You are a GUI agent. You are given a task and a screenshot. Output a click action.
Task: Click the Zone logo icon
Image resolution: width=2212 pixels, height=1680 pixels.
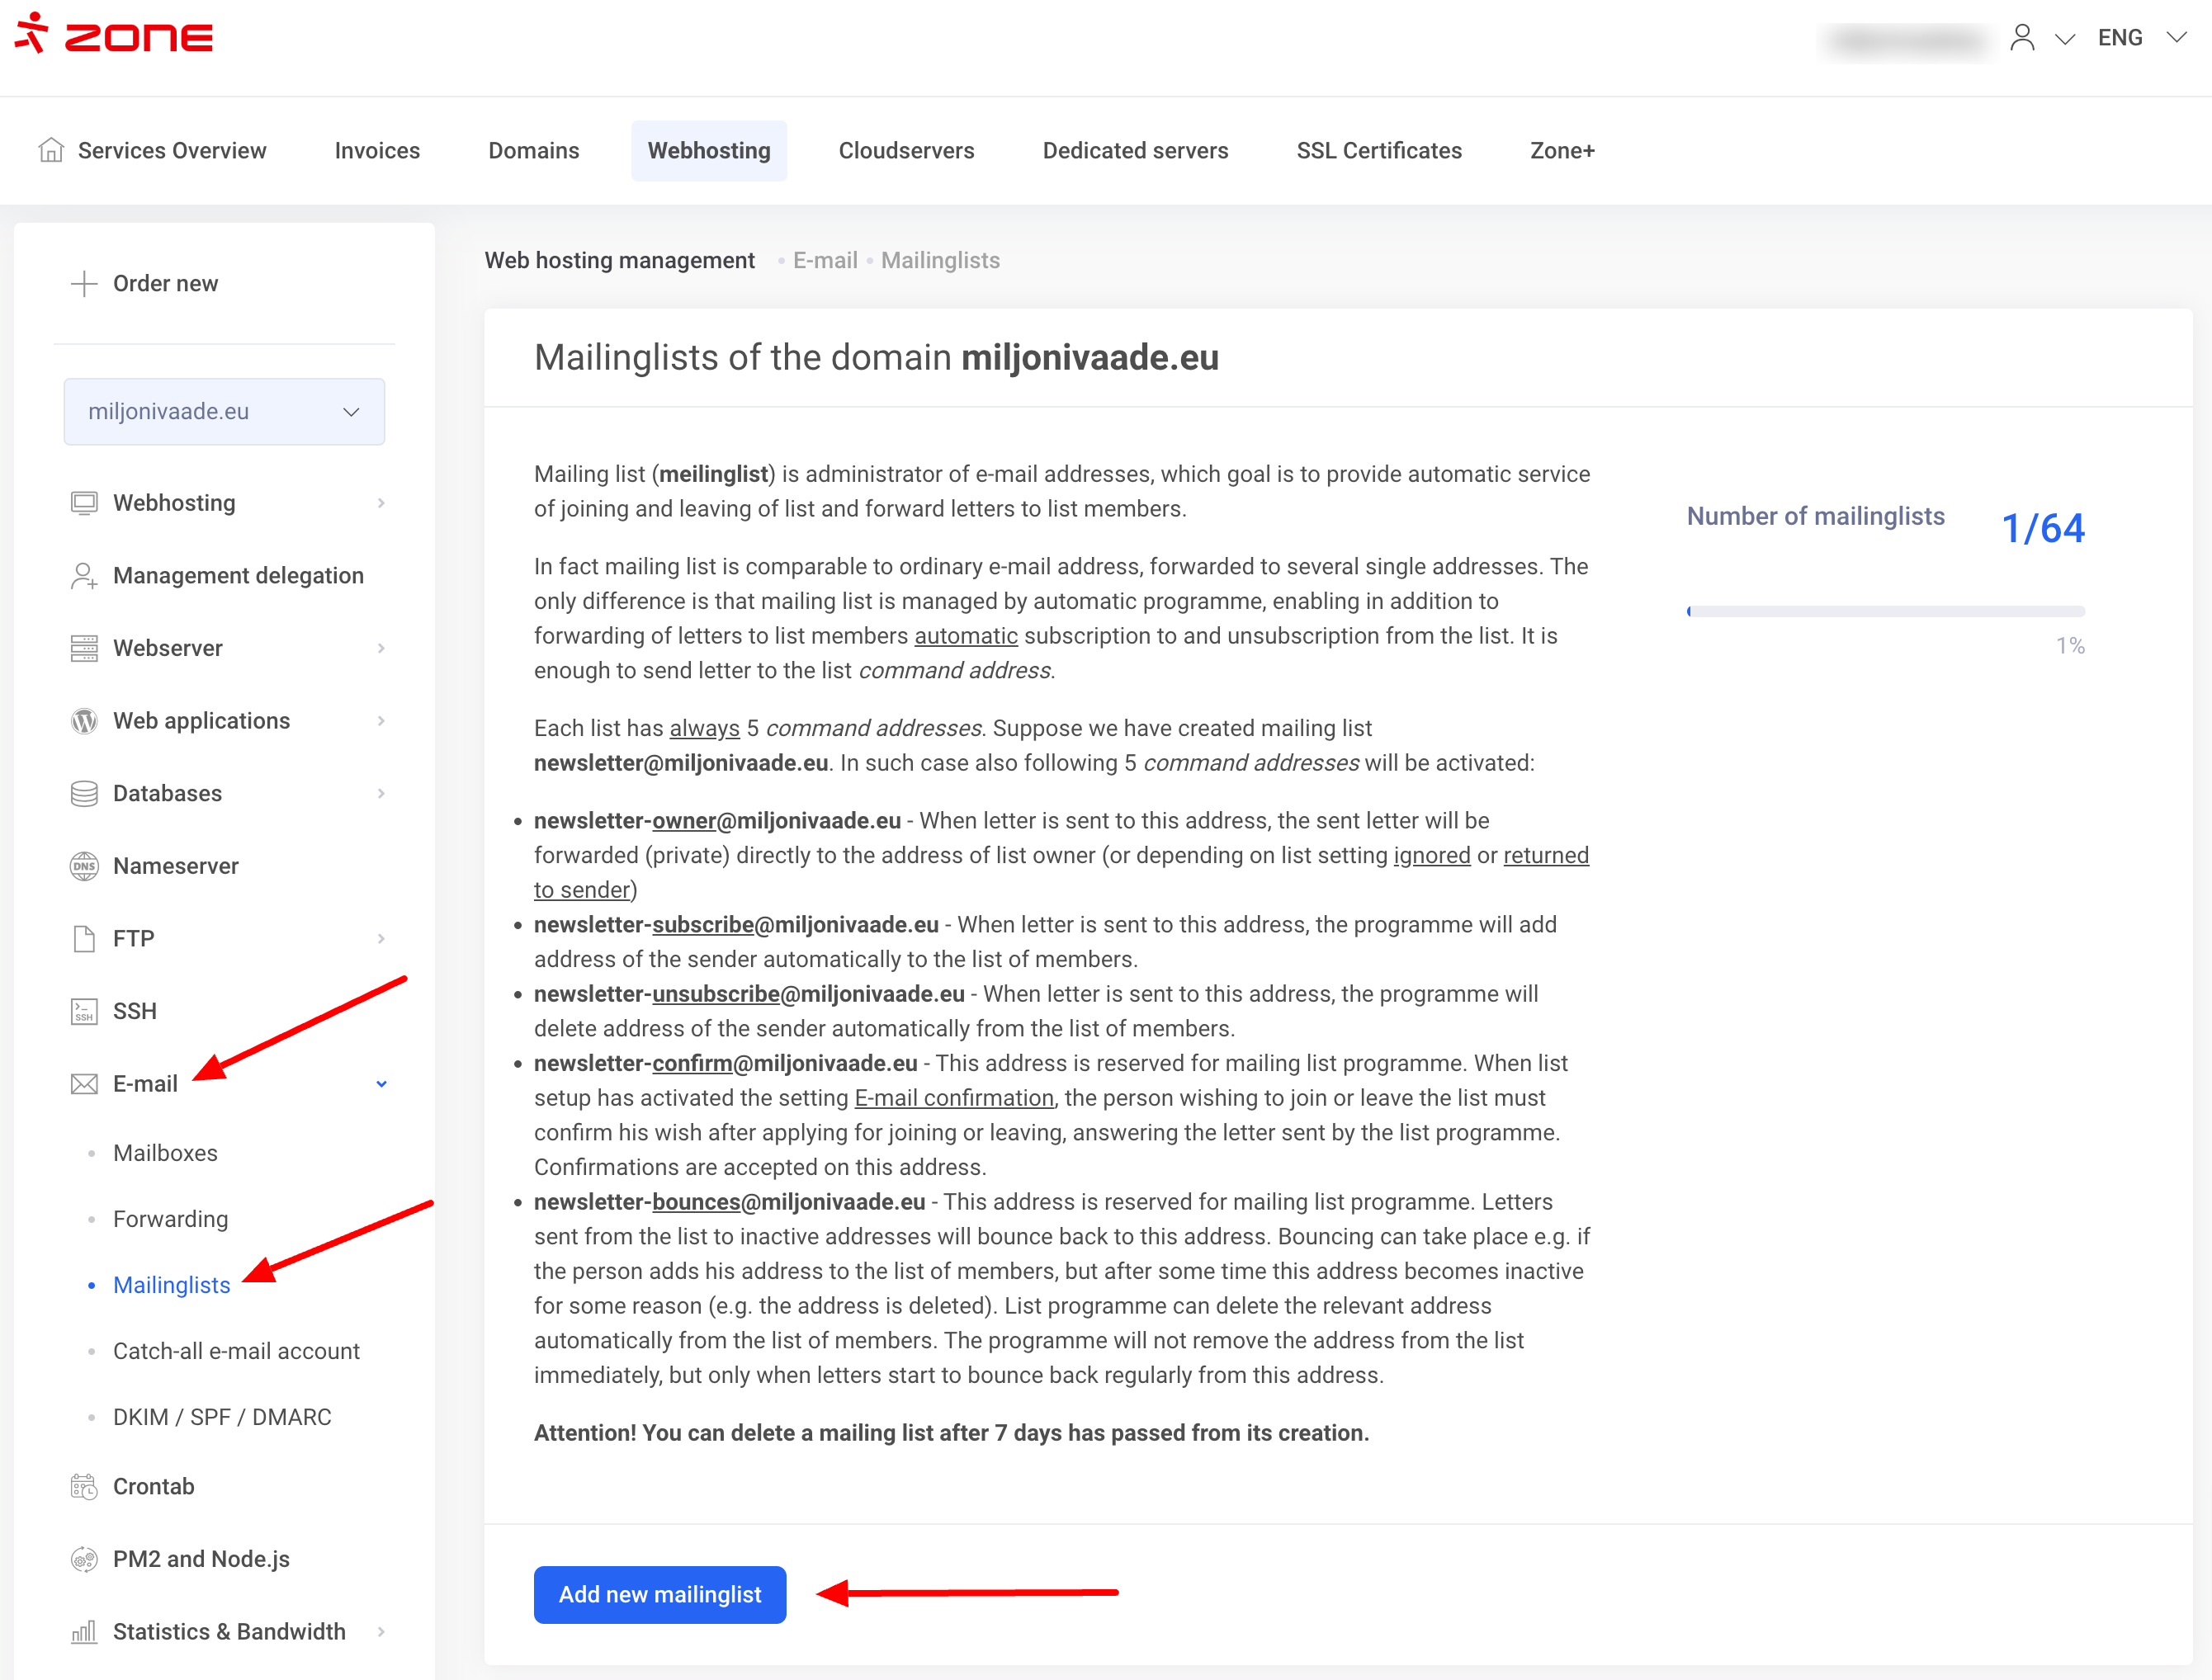[x=32, y=33]
